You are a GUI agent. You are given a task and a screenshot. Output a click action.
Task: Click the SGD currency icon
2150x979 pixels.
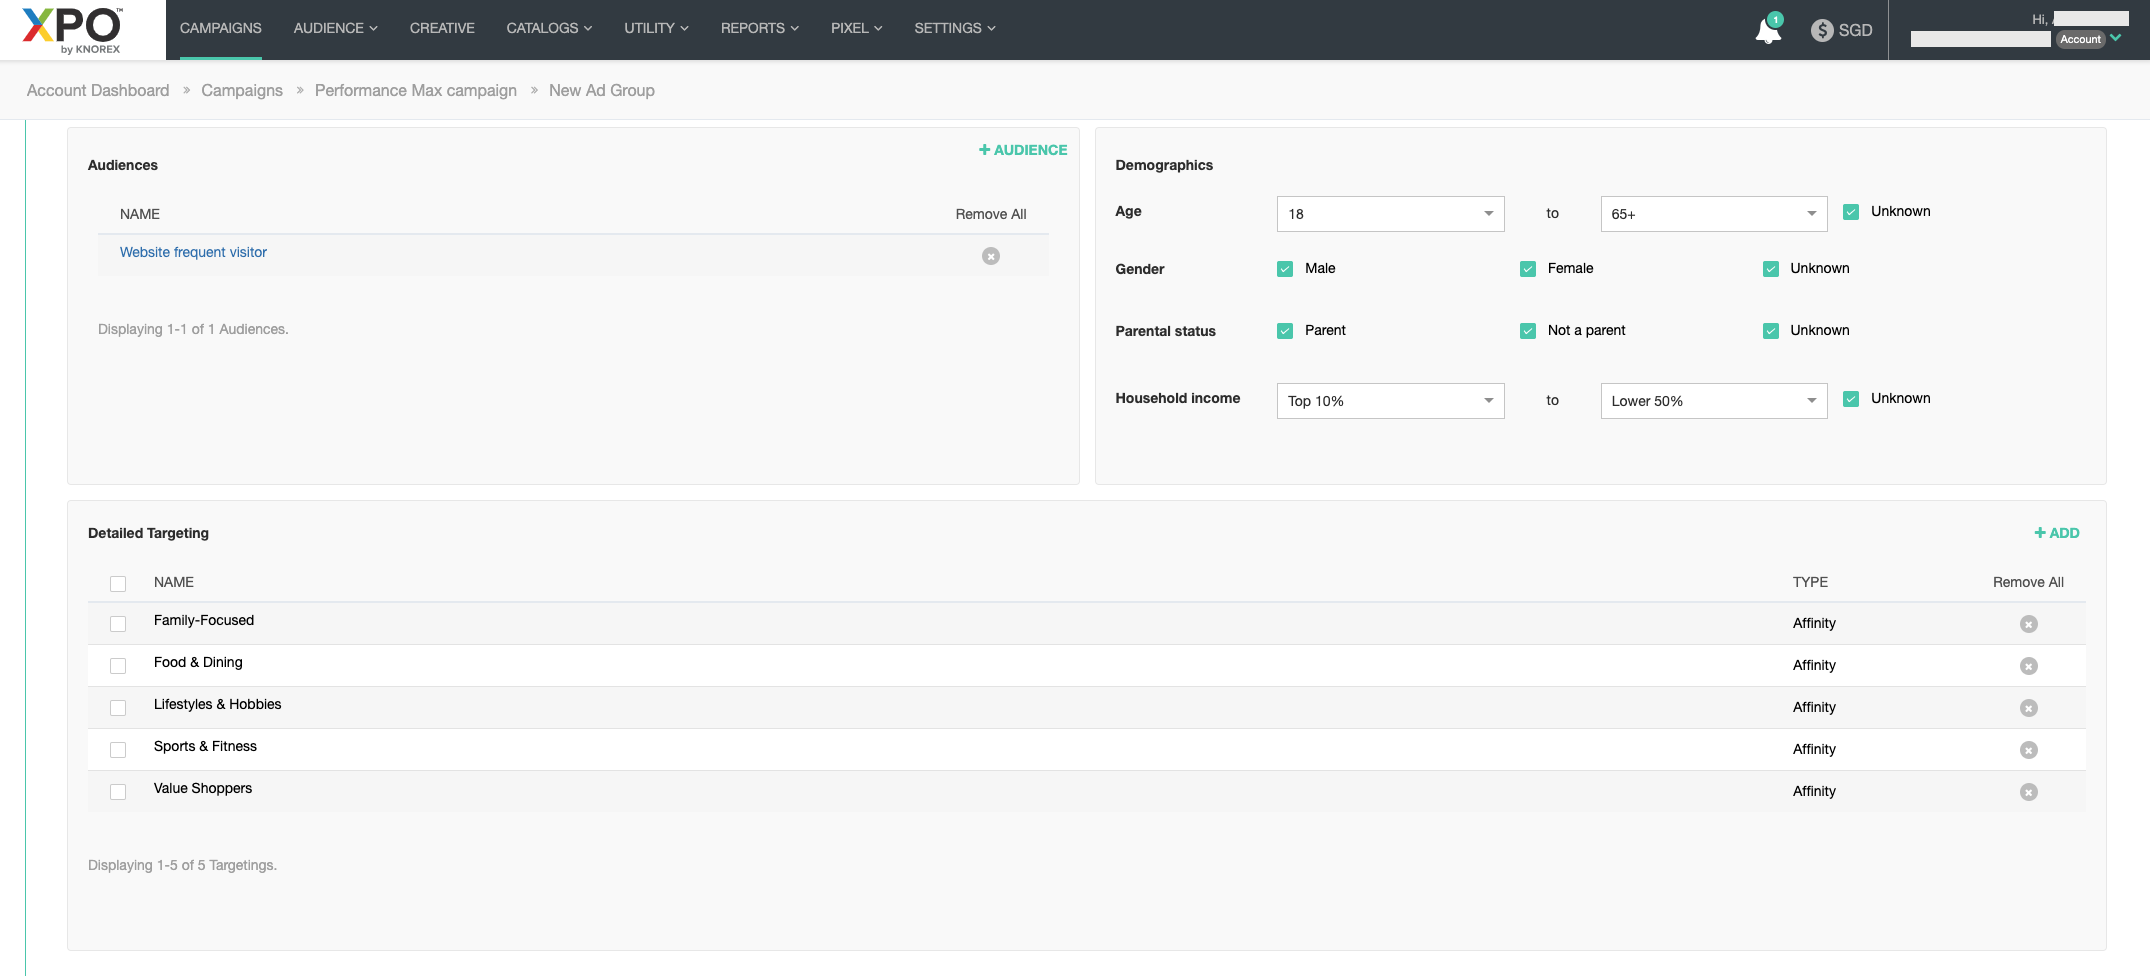1822,30
